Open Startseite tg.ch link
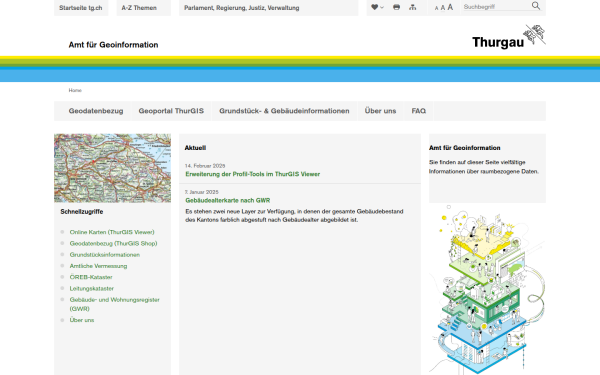600x375 pixels. (x=81, y=8)
